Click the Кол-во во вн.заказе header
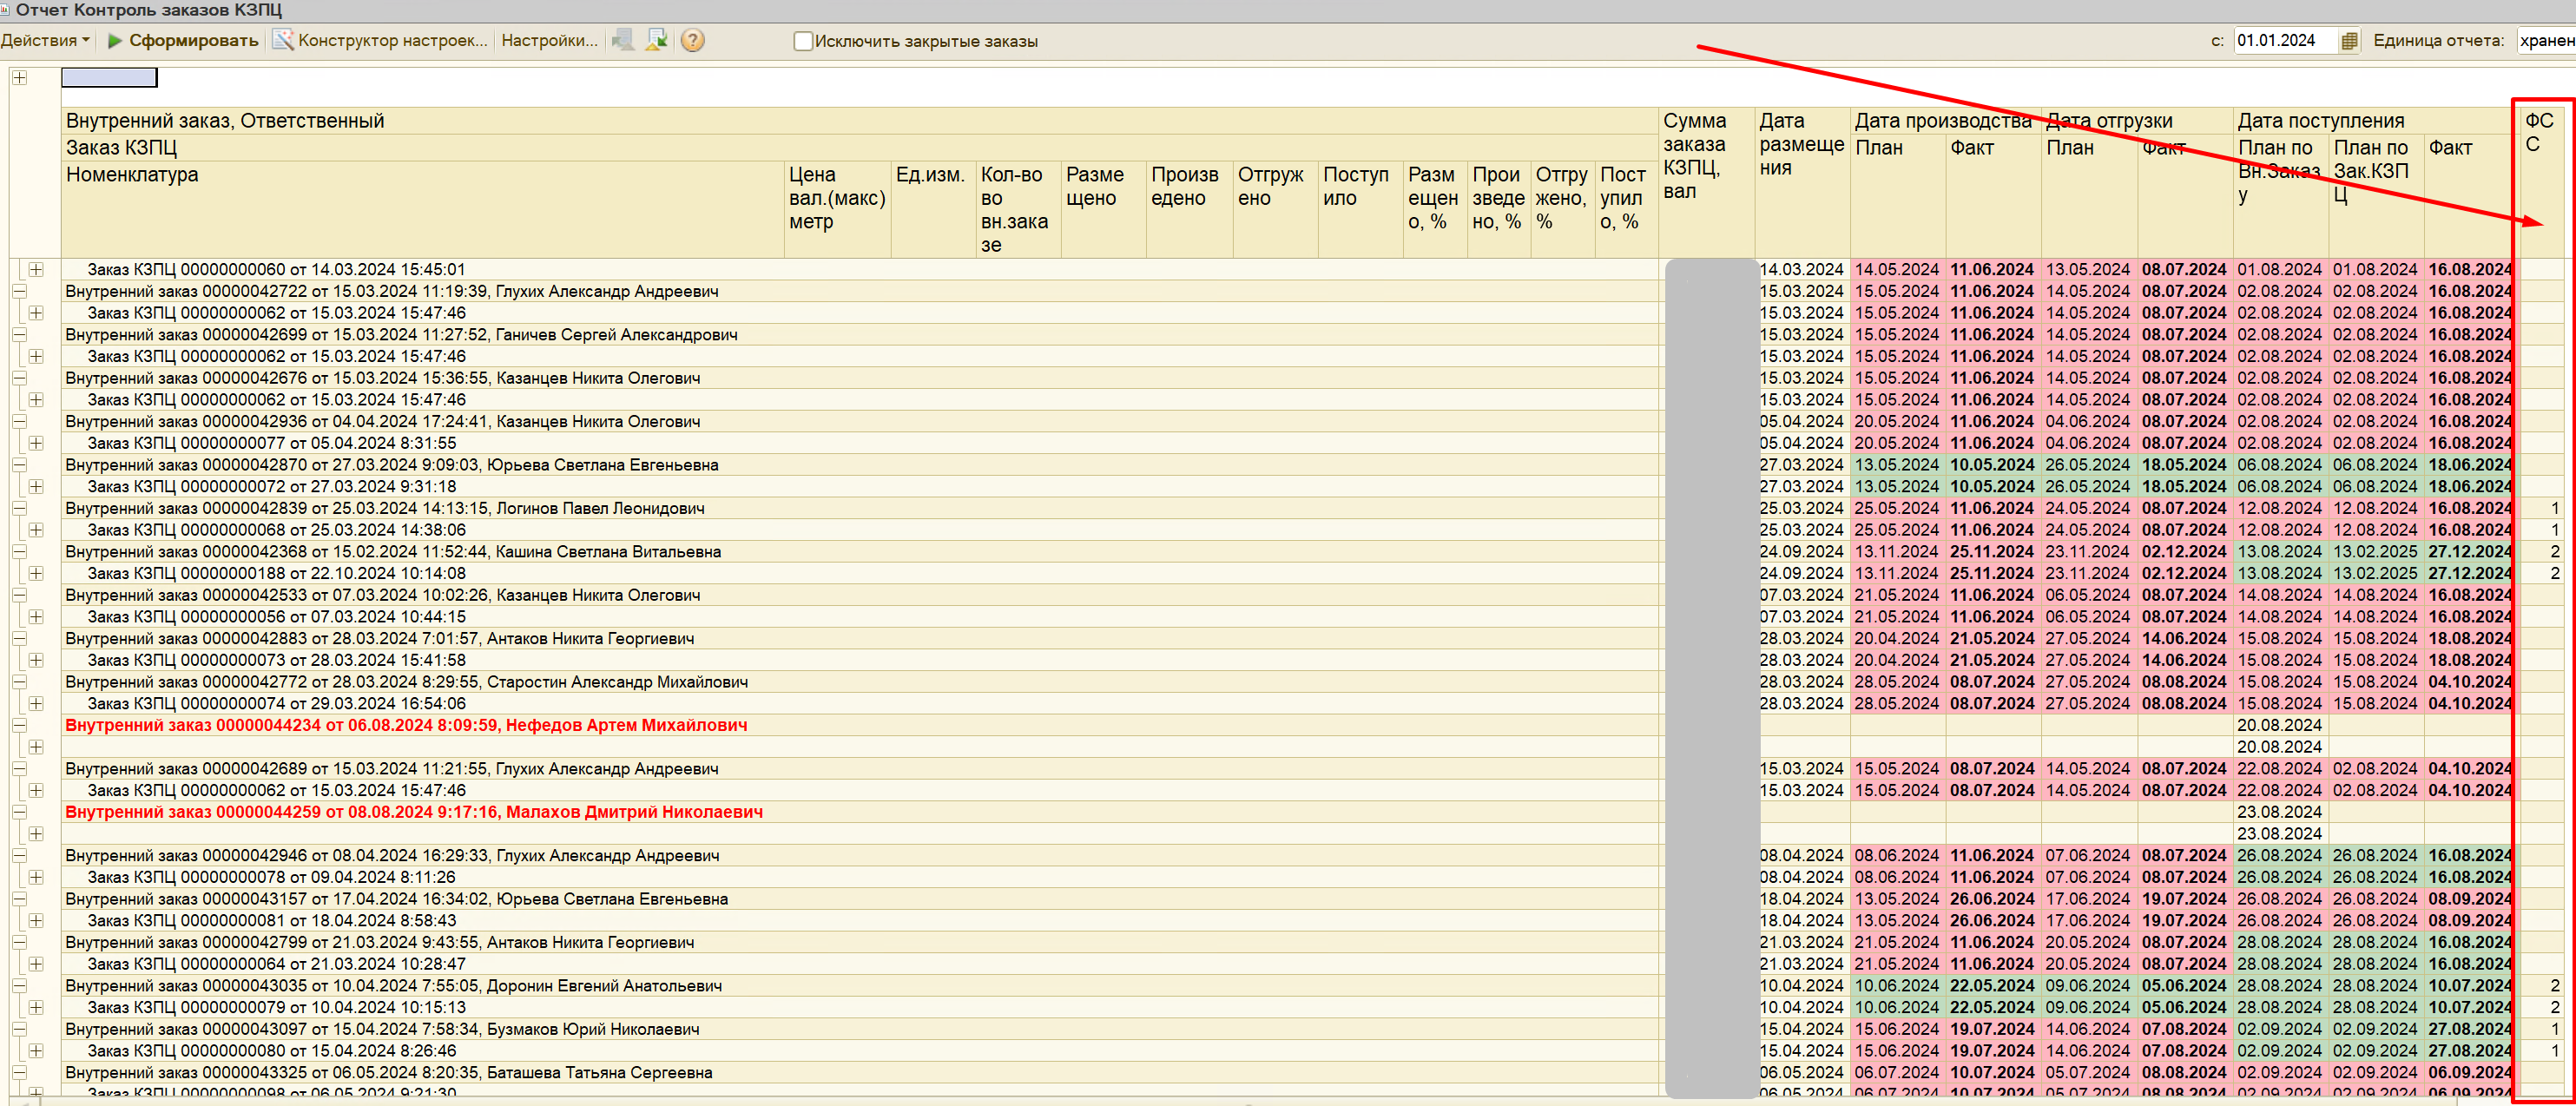Screen dimensions: 2576x1106 [x=1018, y=209]
